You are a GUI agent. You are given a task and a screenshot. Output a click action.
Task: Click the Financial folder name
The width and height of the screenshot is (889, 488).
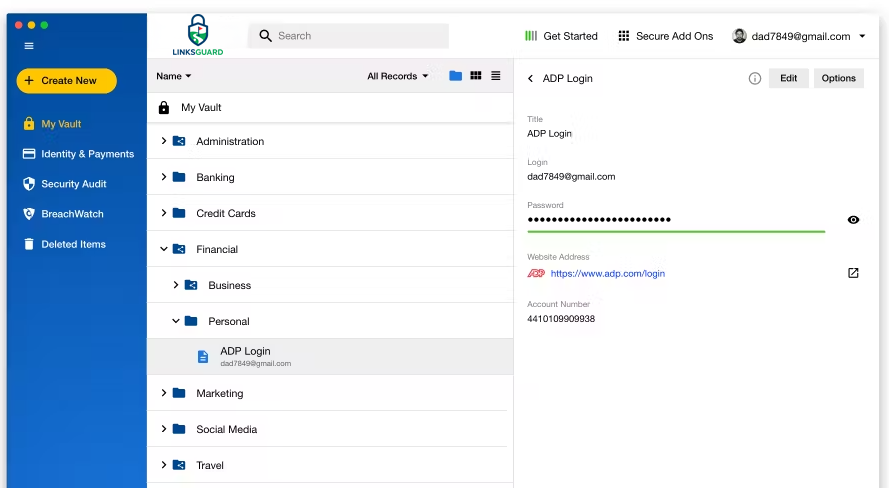(x=217, y=249)
